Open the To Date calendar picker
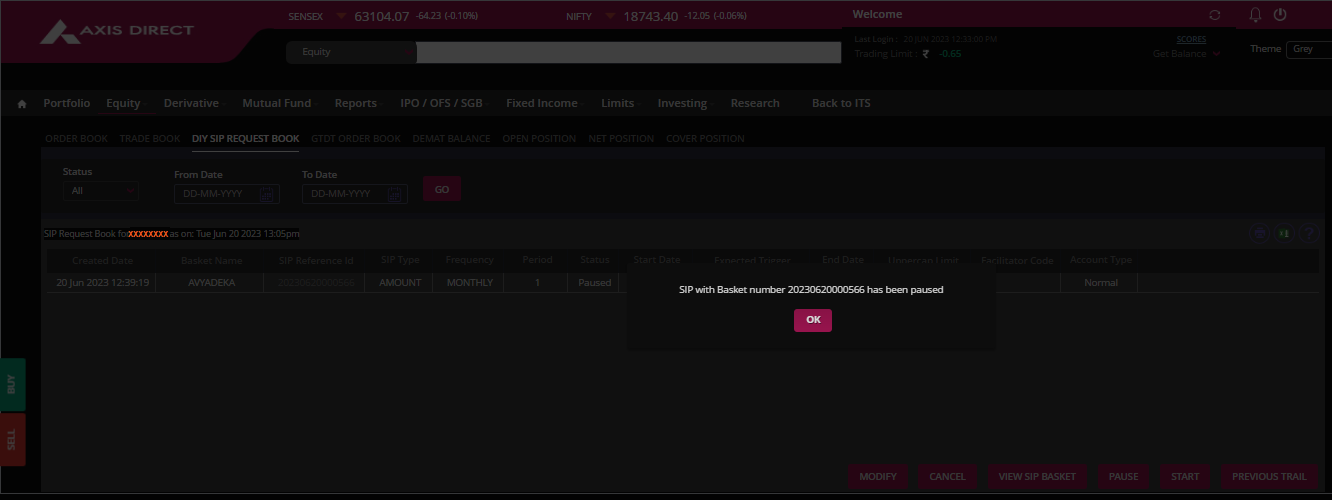This screenshot has width=1332, height=500. (395, 194)
